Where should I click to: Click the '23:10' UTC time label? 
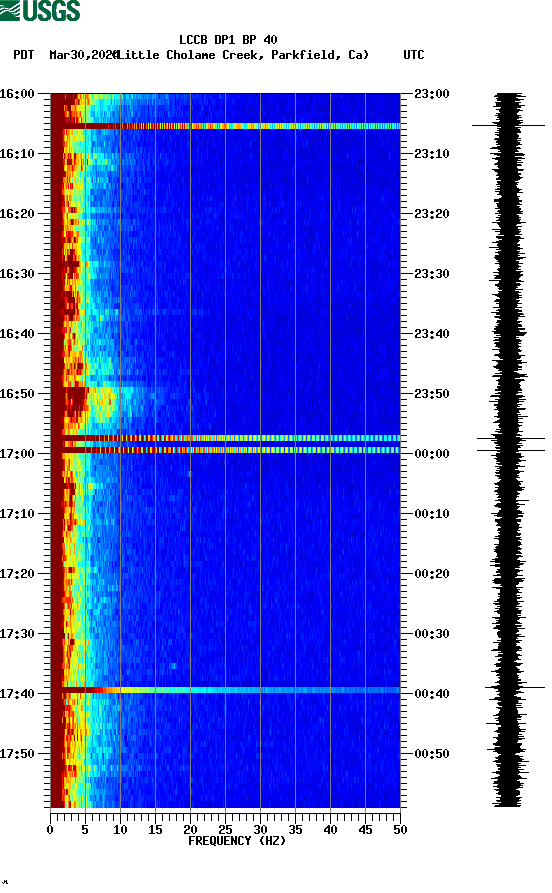[x=432, y=153]
